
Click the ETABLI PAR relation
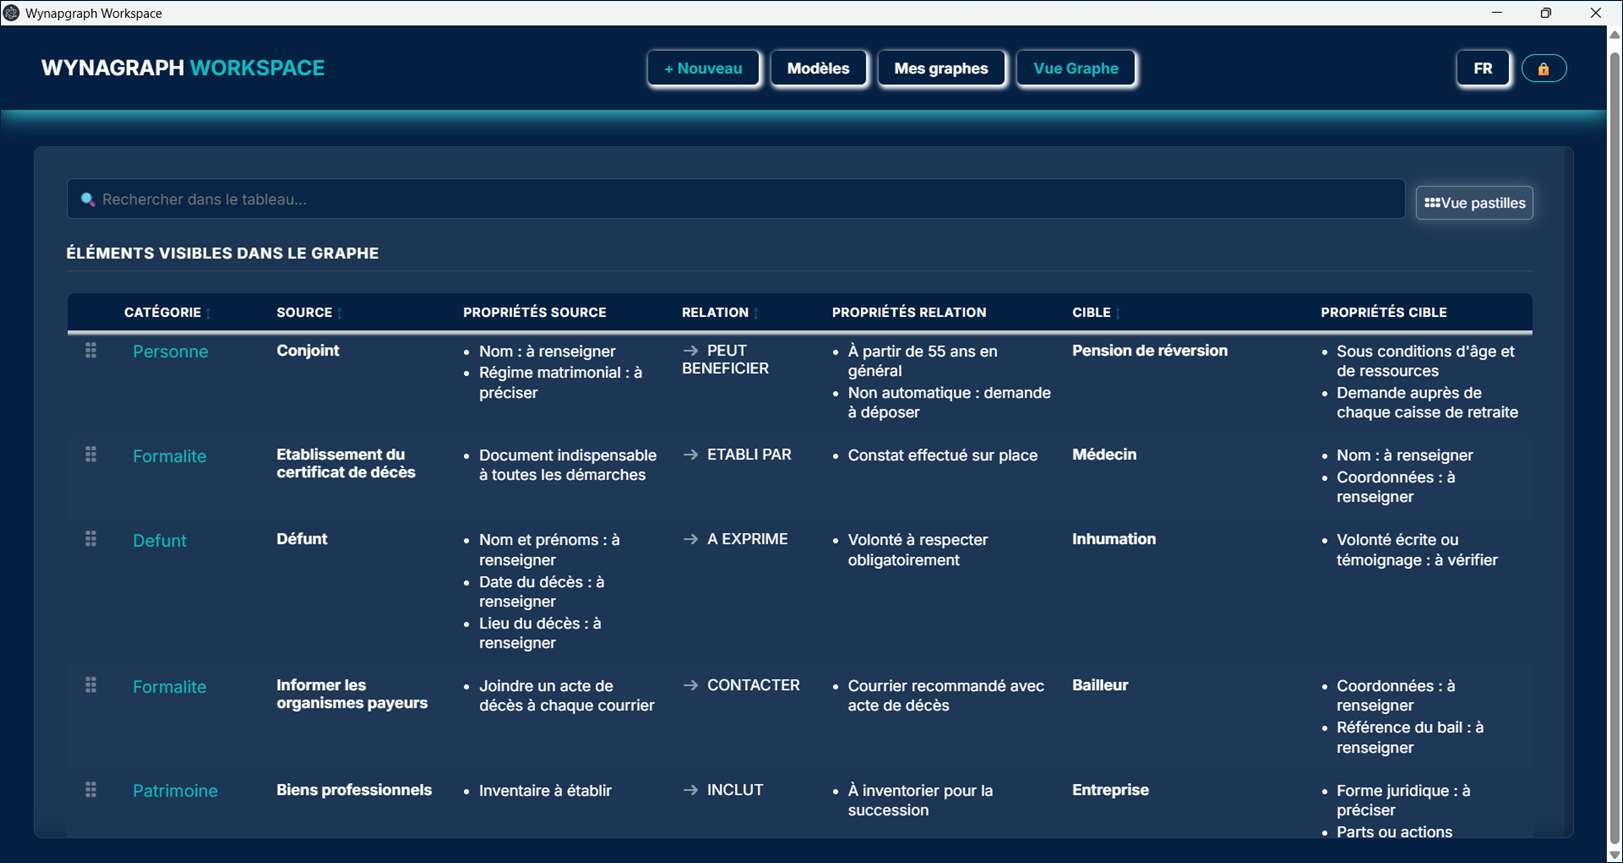tap(737, 455)
